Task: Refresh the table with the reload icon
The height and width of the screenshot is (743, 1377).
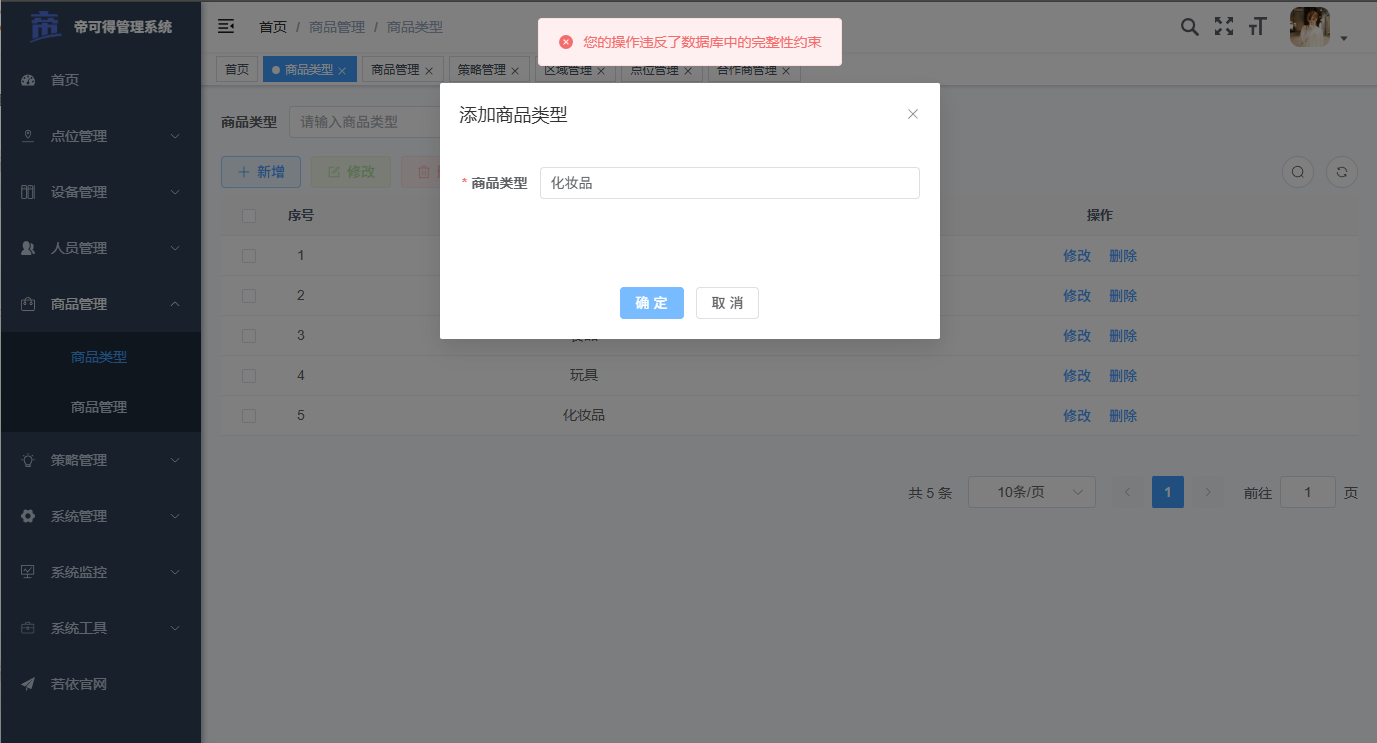Action: coord(1341,172)
